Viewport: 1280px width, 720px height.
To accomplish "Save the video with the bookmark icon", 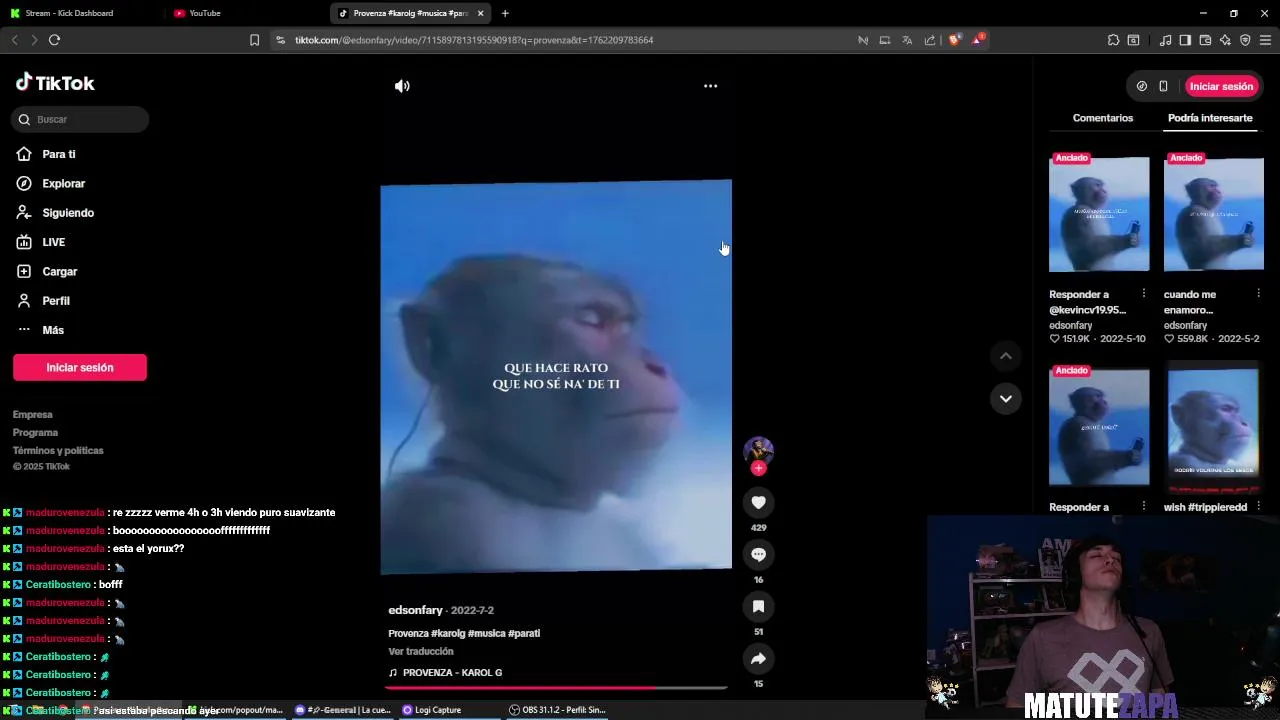I will click(758, 606).
